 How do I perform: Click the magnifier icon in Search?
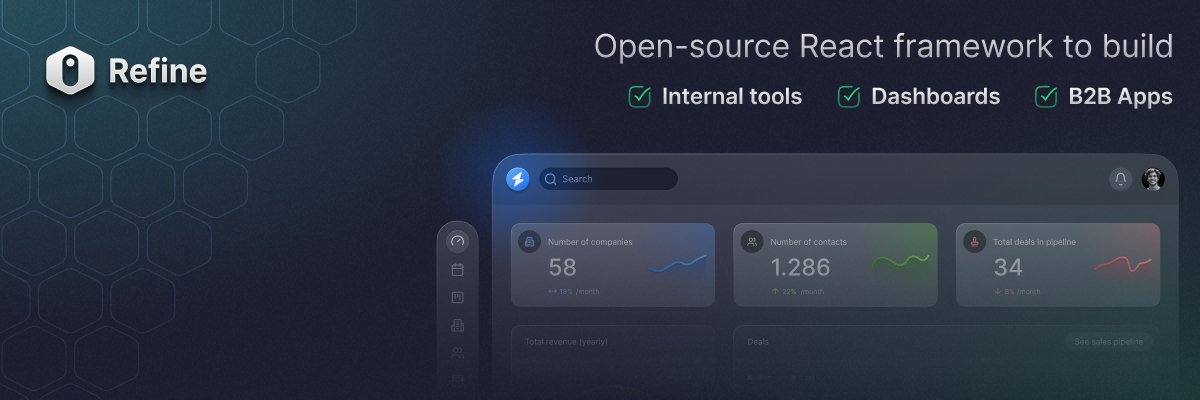pos(550,179)
